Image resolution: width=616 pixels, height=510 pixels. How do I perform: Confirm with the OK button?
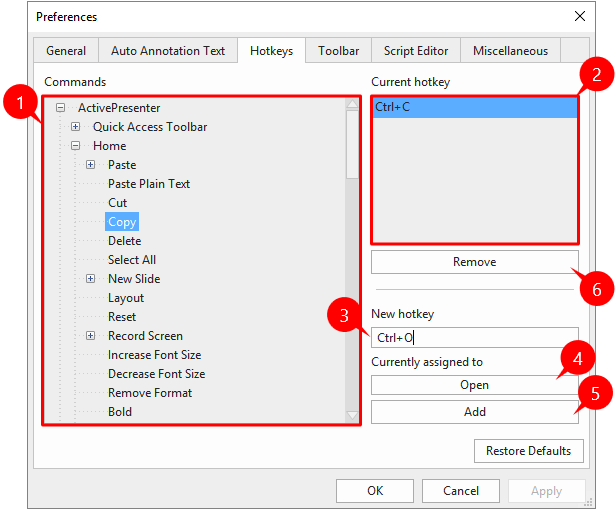[375, 491]
